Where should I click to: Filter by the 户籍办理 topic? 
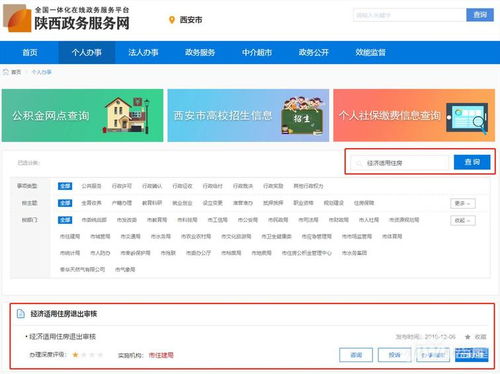pos(122,203)
